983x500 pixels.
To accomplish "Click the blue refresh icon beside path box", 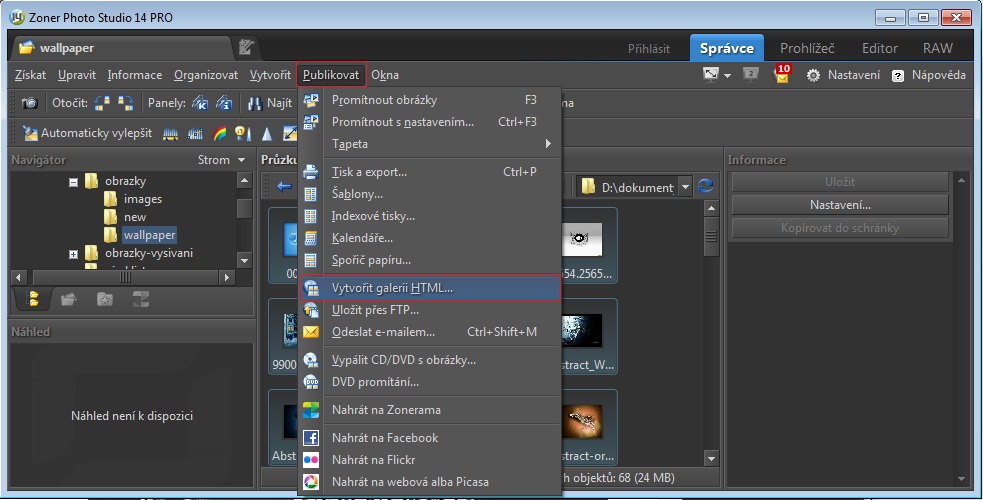I will [706, 186].
